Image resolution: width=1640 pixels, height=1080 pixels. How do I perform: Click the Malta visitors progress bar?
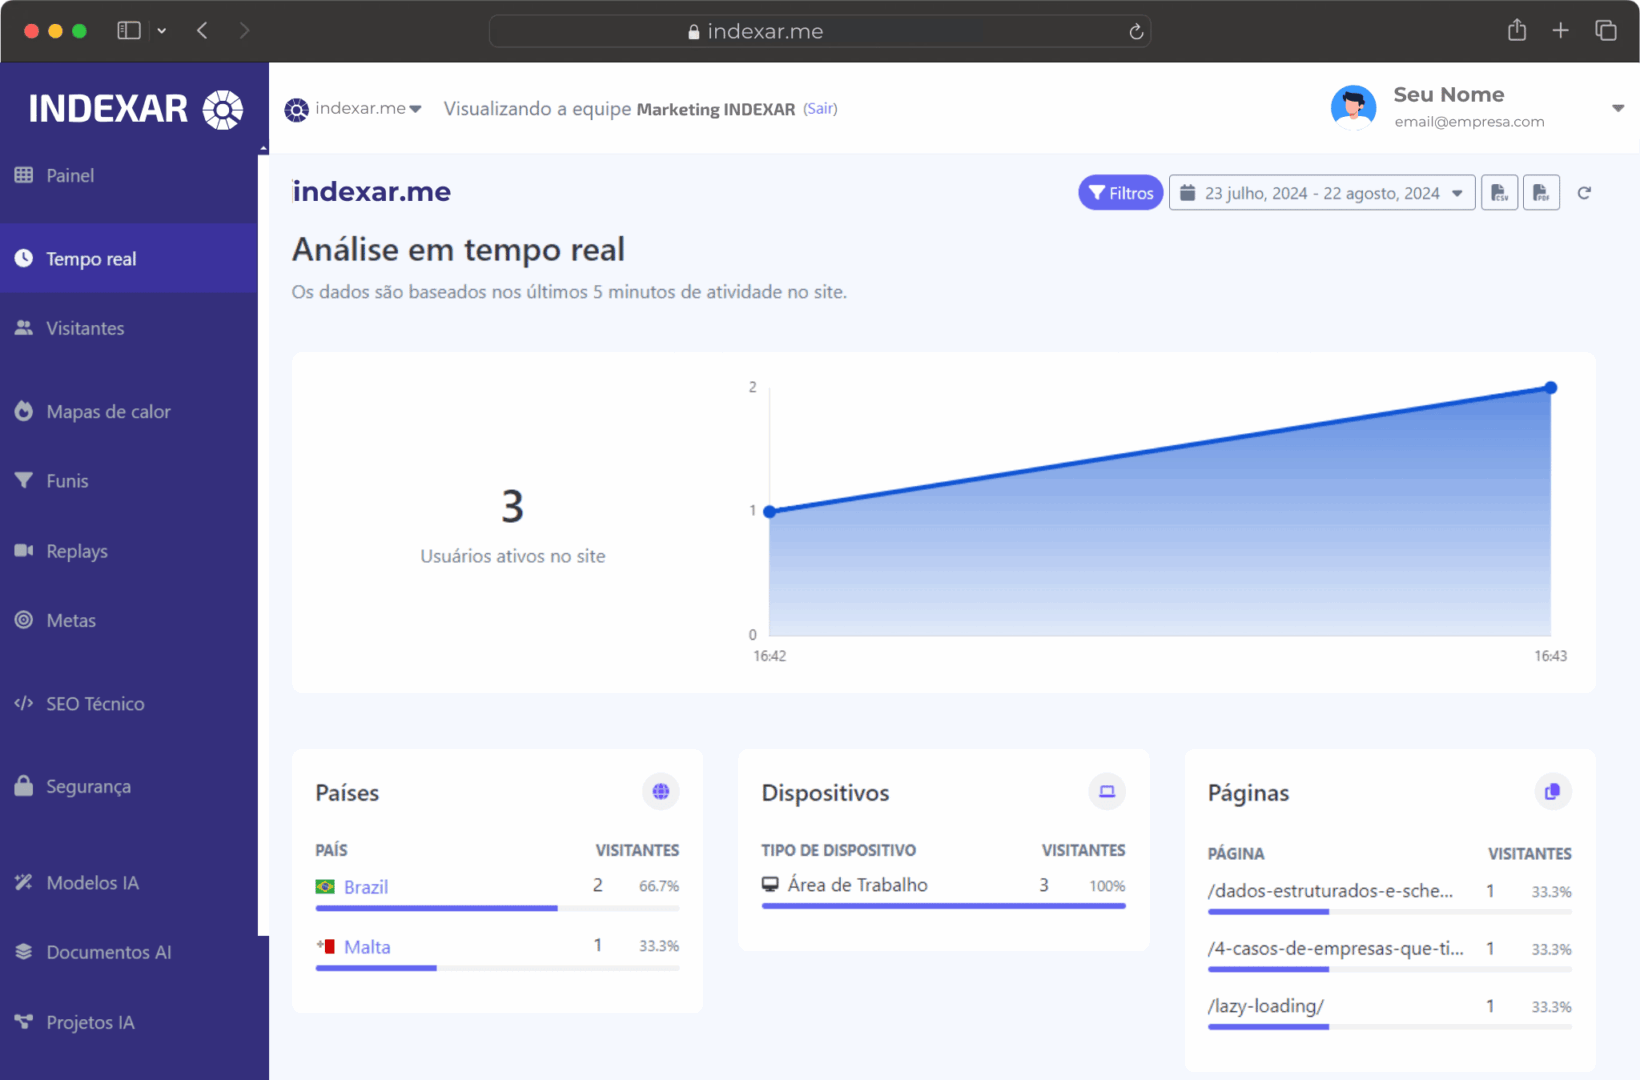pyautogui.click(x=497, y=968)
